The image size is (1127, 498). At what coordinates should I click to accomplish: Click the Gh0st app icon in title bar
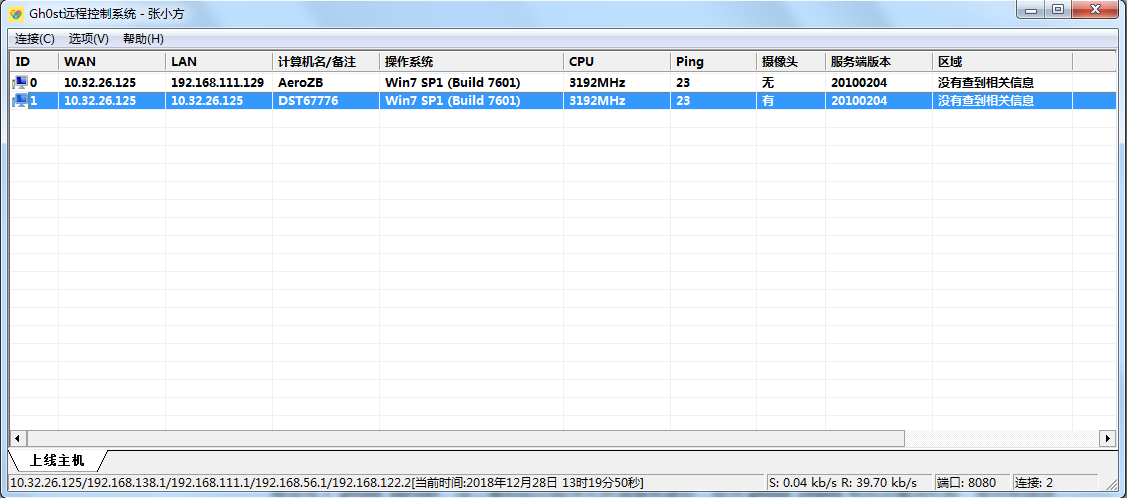[x=17, y=14]
